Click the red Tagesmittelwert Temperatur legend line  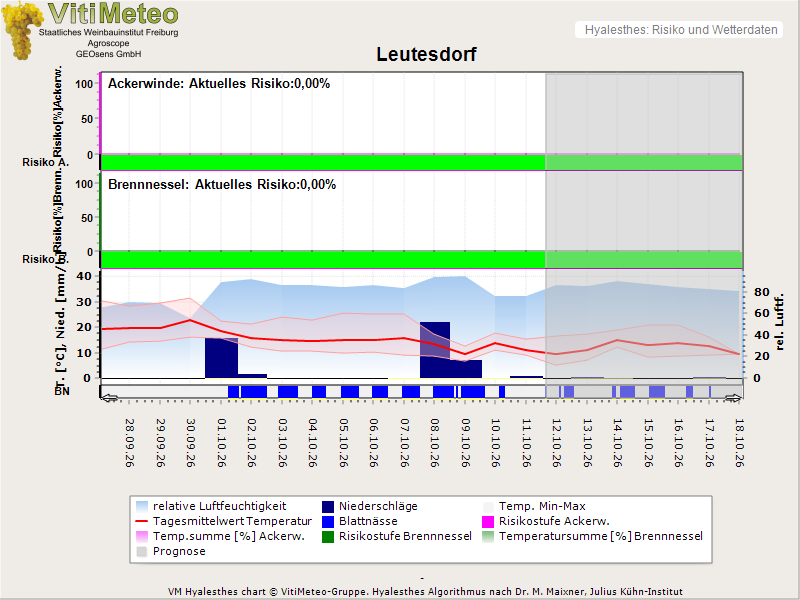point(142,521)
